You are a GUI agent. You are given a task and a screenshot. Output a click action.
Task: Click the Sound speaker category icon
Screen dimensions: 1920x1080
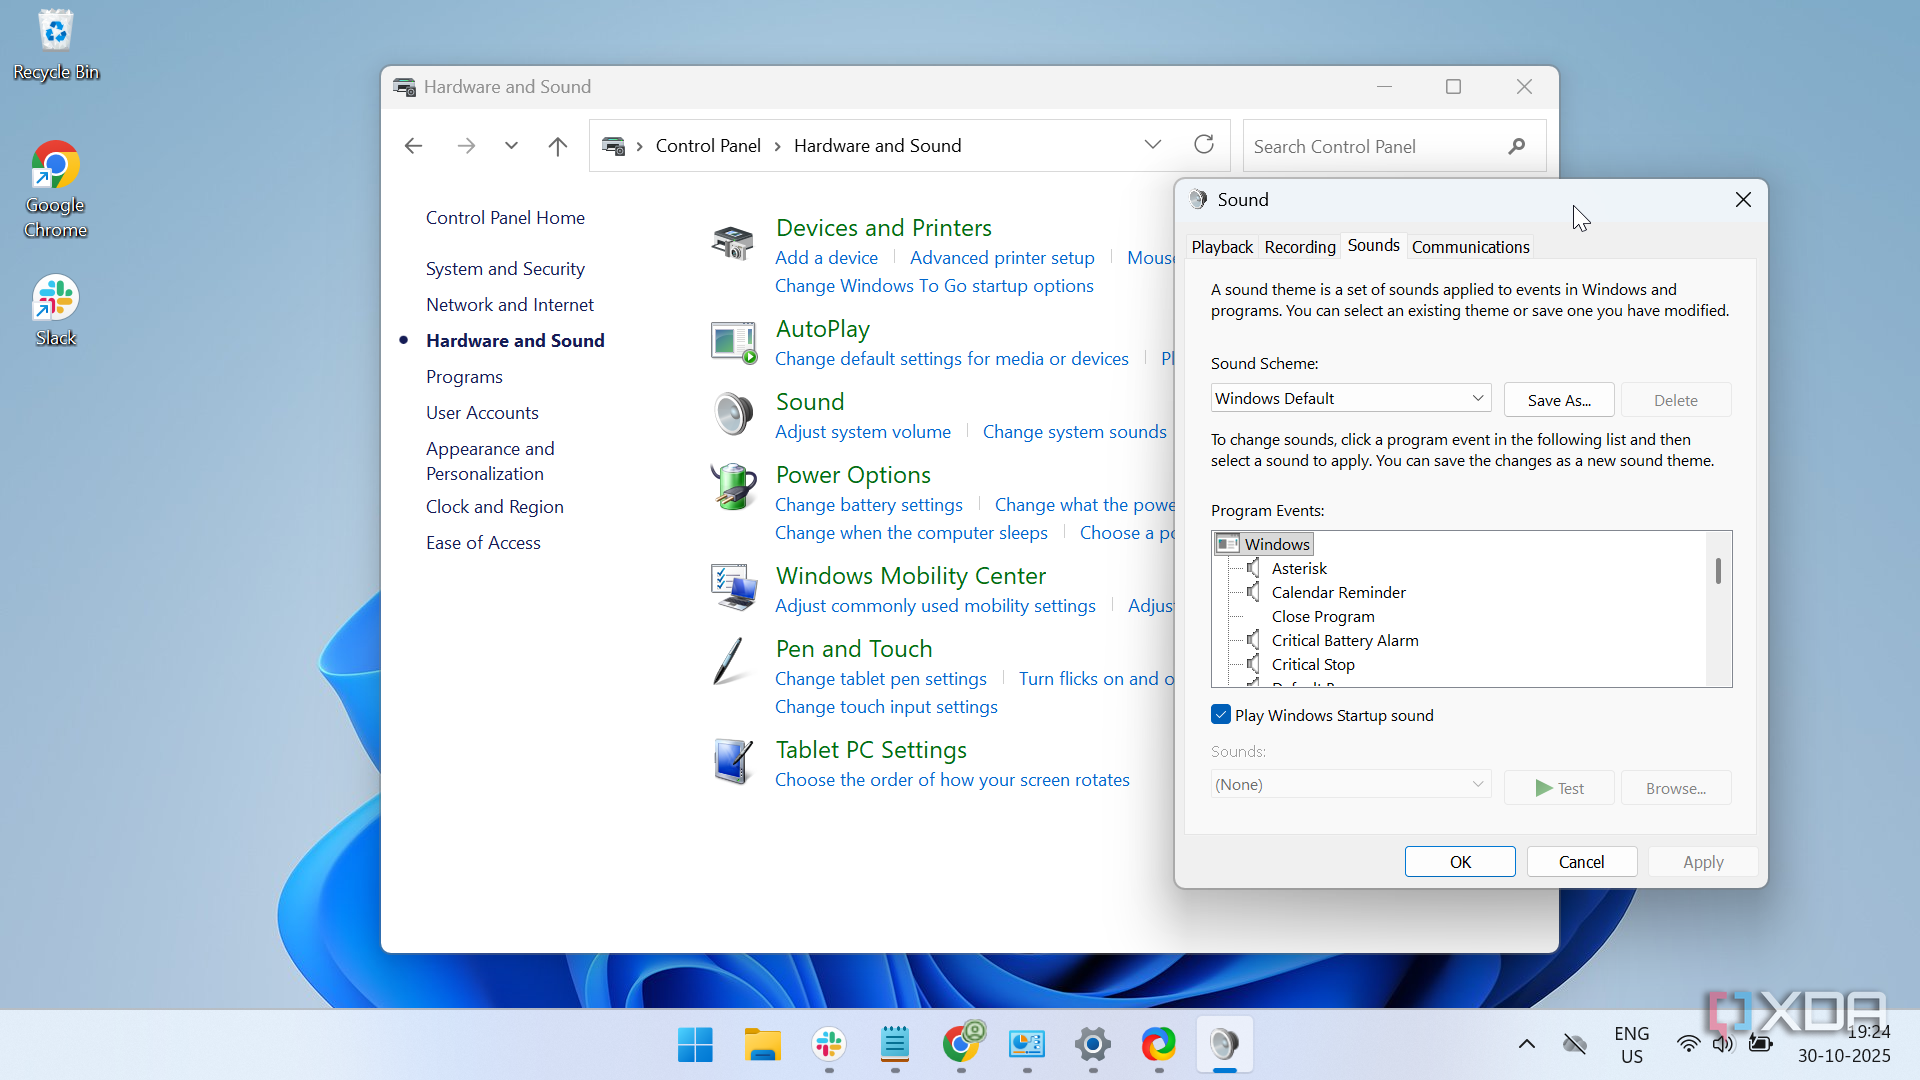733,414
